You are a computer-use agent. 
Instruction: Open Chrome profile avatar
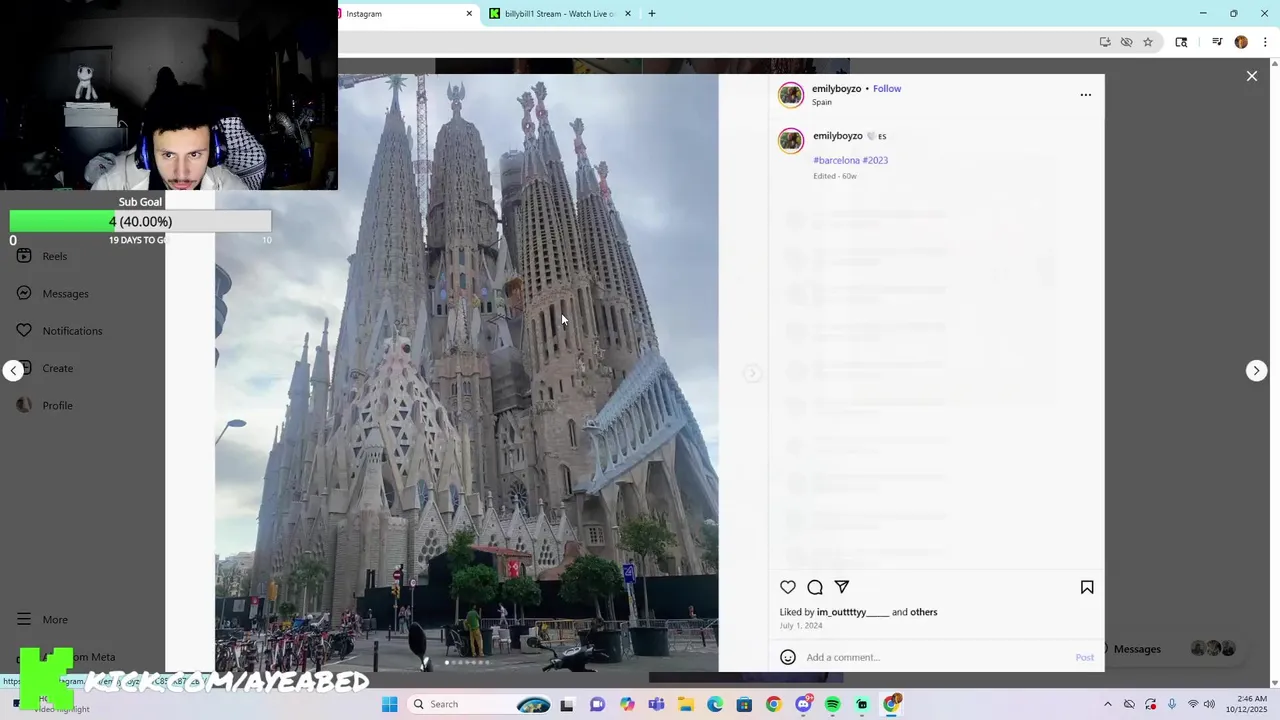1241,42
